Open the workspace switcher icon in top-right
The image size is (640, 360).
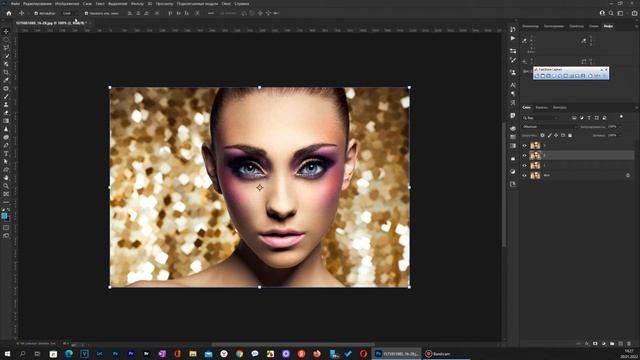(620, 13)
